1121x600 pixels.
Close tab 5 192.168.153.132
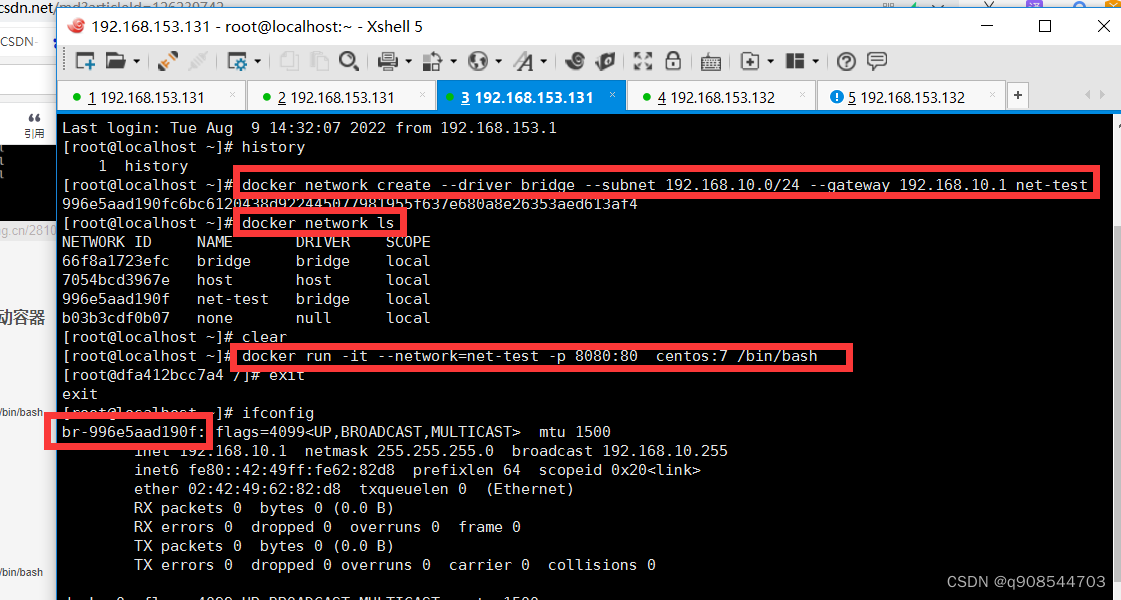[992, 94]
